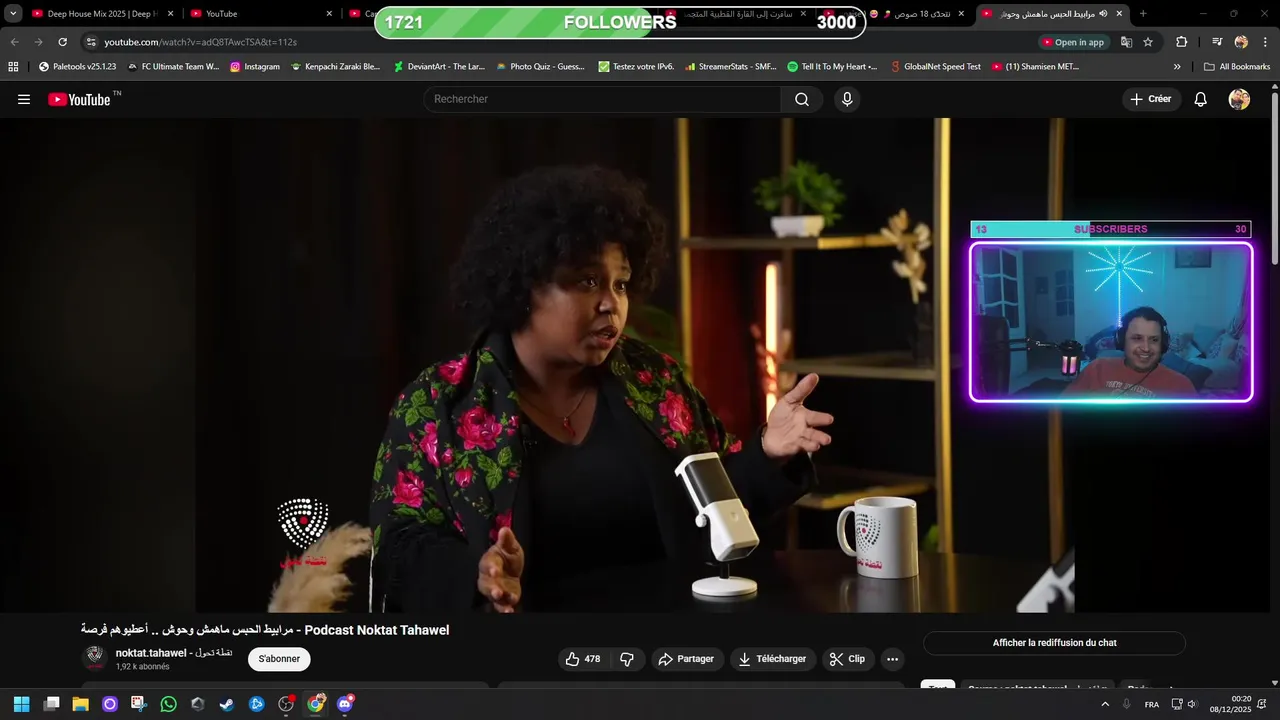Open Chrome extensions puzzle icon
Screen dimensions: 1280x720
[1181, 42]
